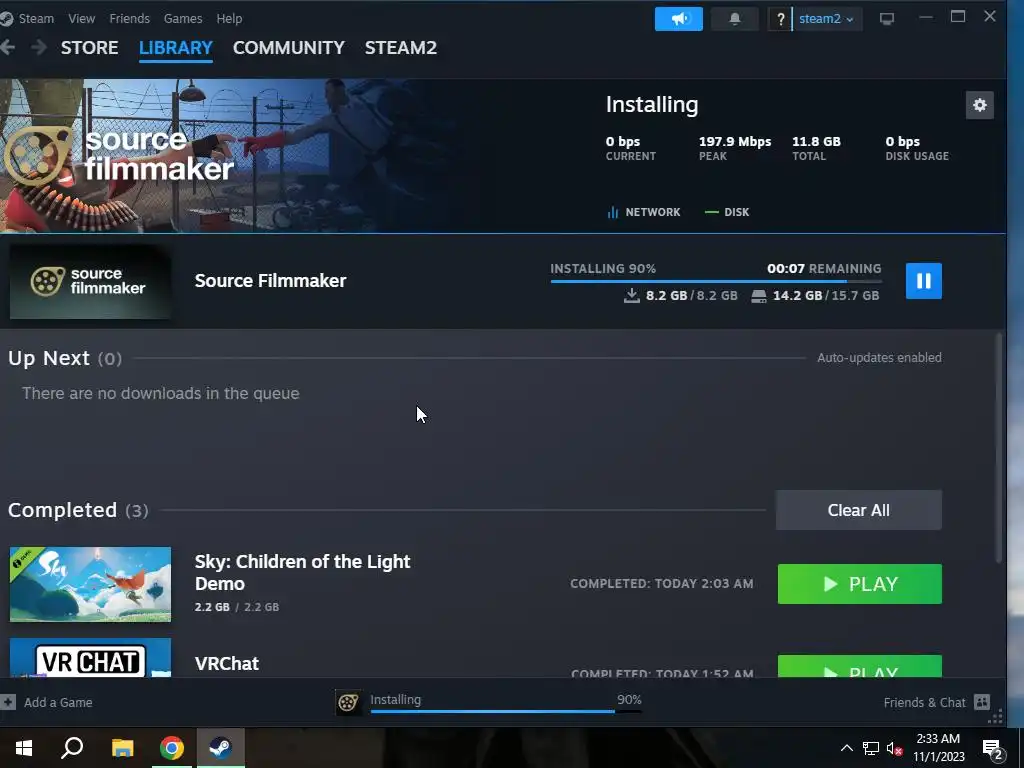Viewport: 1024px width, 768px height.
Task: Click the Clear All button
Action: point(858,510)
